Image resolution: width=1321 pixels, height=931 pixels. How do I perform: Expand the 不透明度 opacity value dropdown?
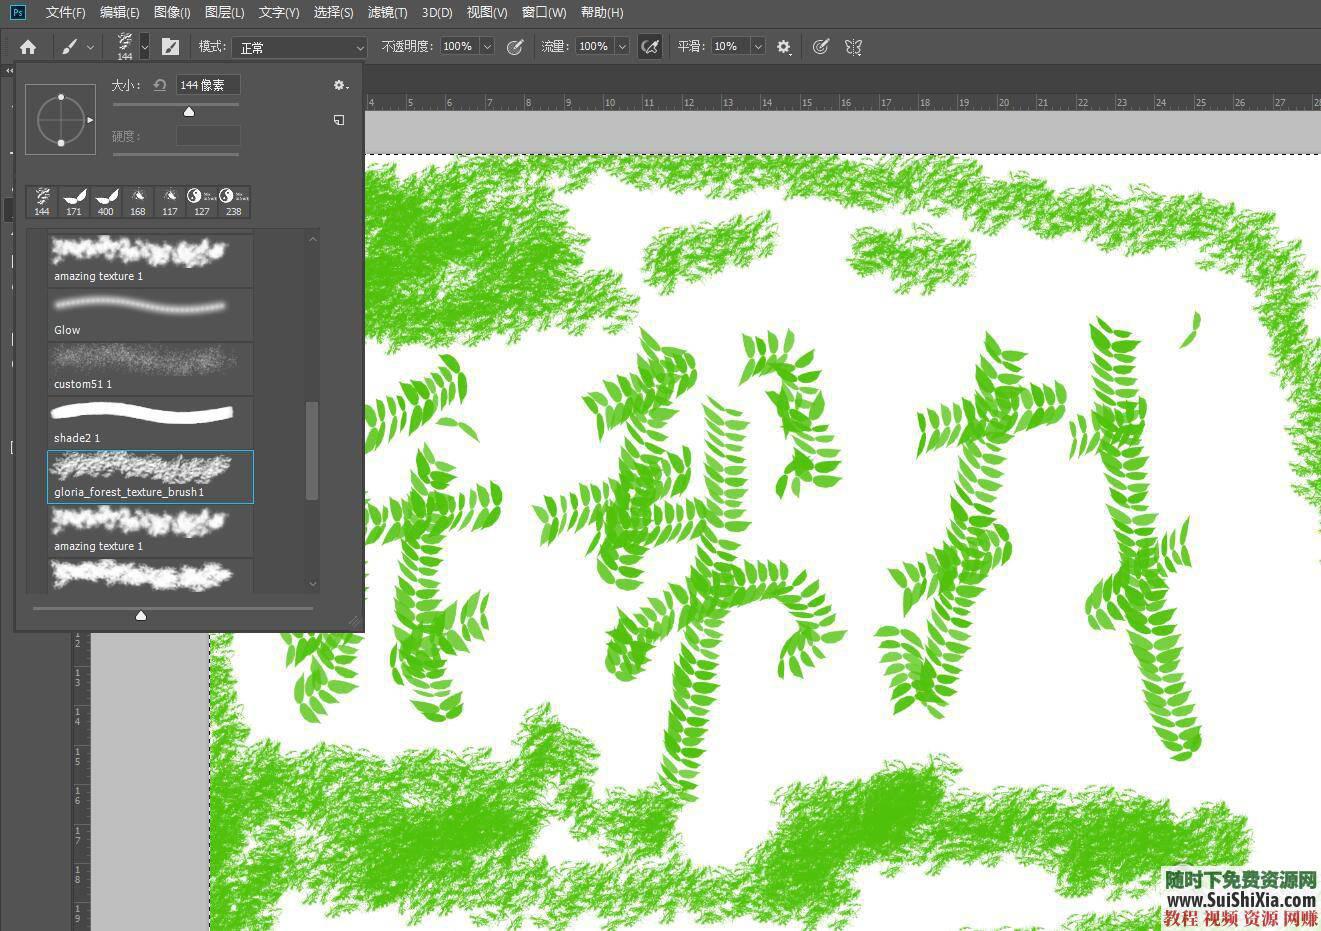coord(487,47)
